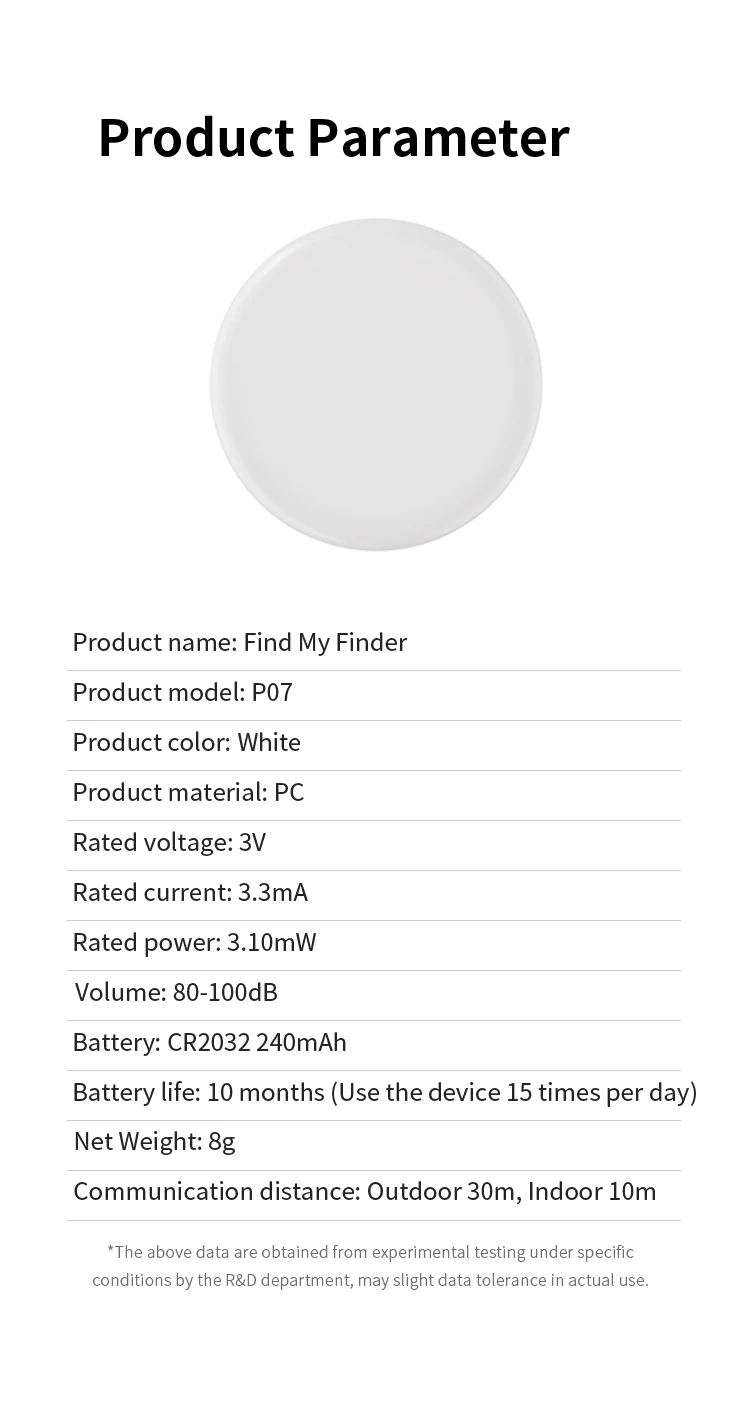Select the Product name: Find My Finder row
750x1424 pixels.
tap(240, 642)
